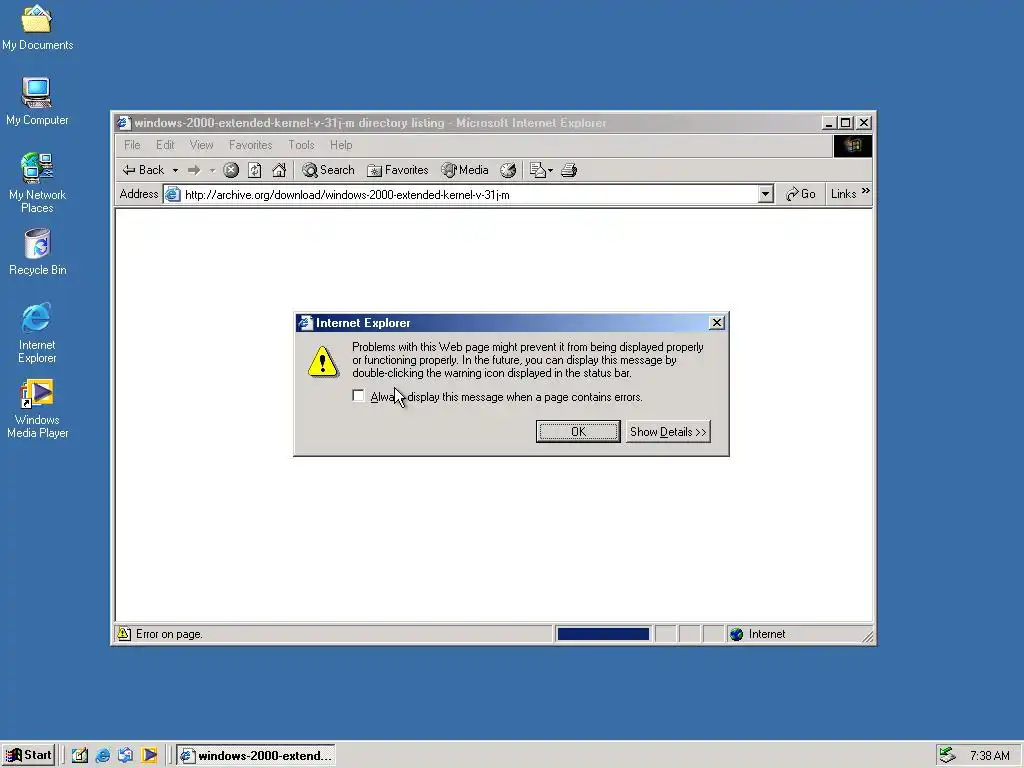Click the network tray icon near clock
This screenshot has width=1024, height=768.
947,756
